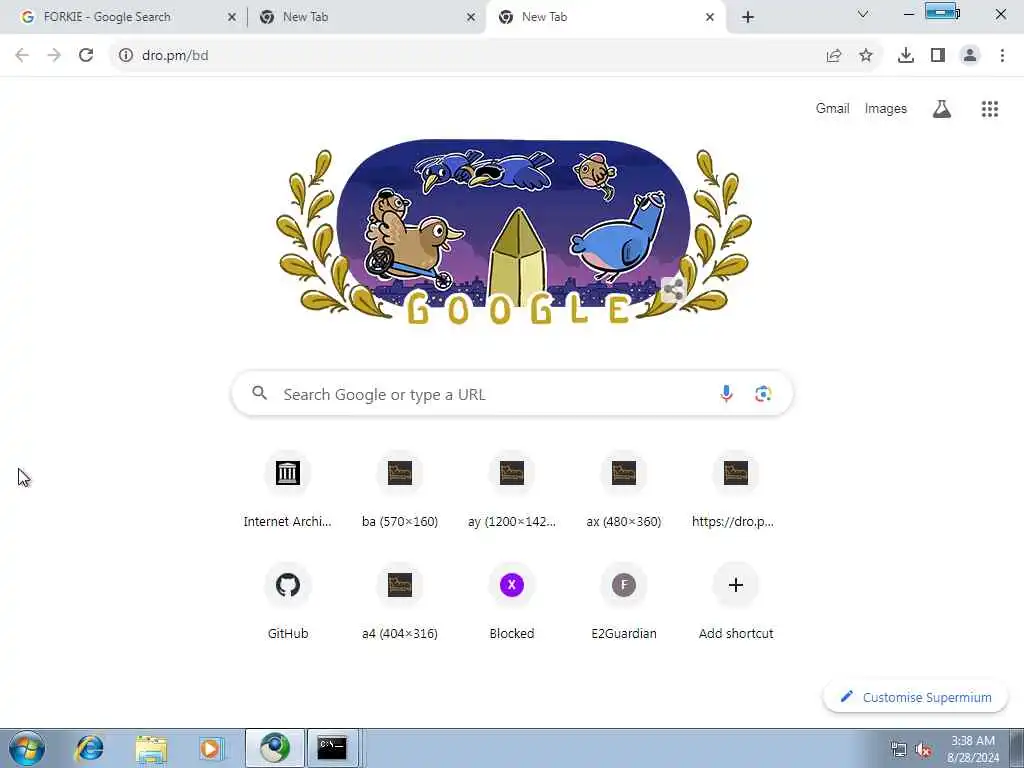Screen dimensions: 1024x768
Task: Open the ay (1200×142...) shortcut
Action: tap(512, 490)
